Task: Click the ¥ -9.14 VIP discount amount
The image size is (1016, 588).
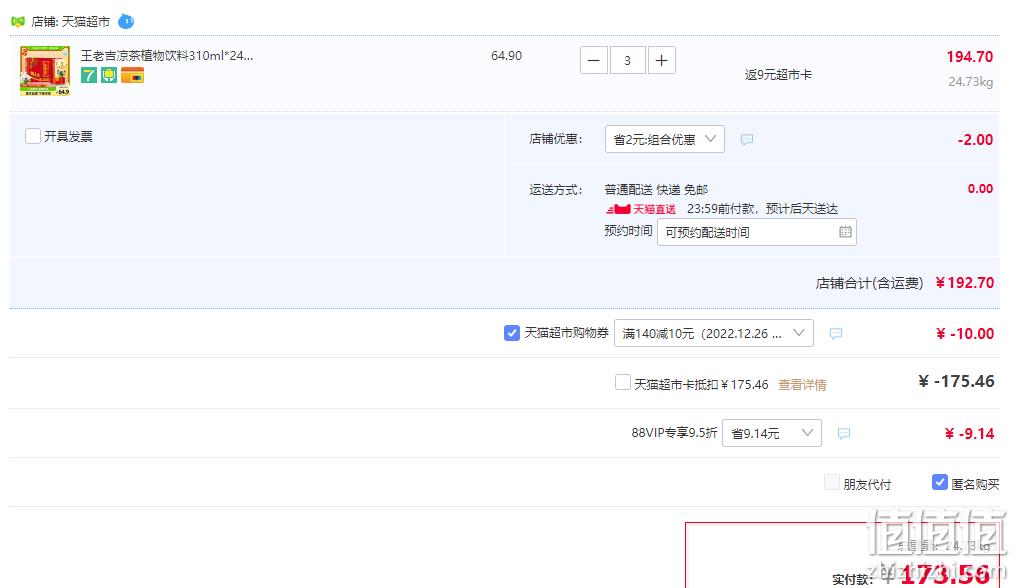Action: point(969,434)
